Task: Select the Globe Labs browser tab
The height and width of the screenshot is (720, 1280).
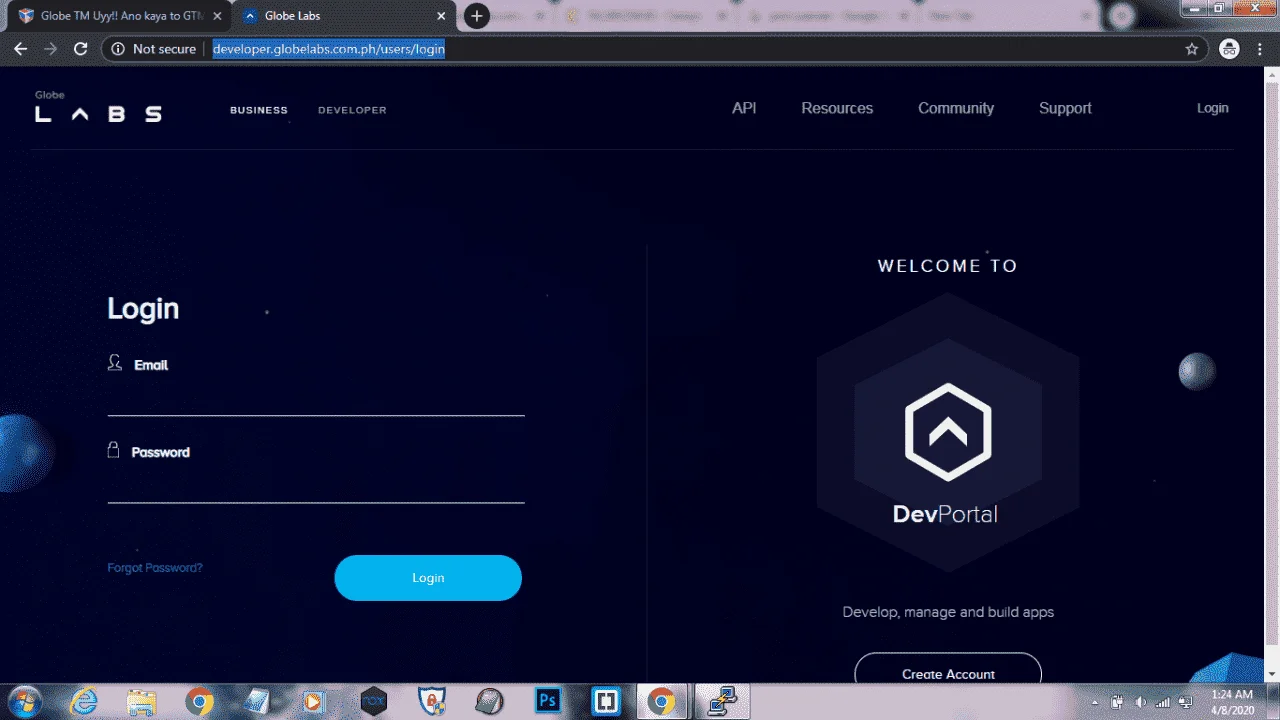Action: [343, 16]
